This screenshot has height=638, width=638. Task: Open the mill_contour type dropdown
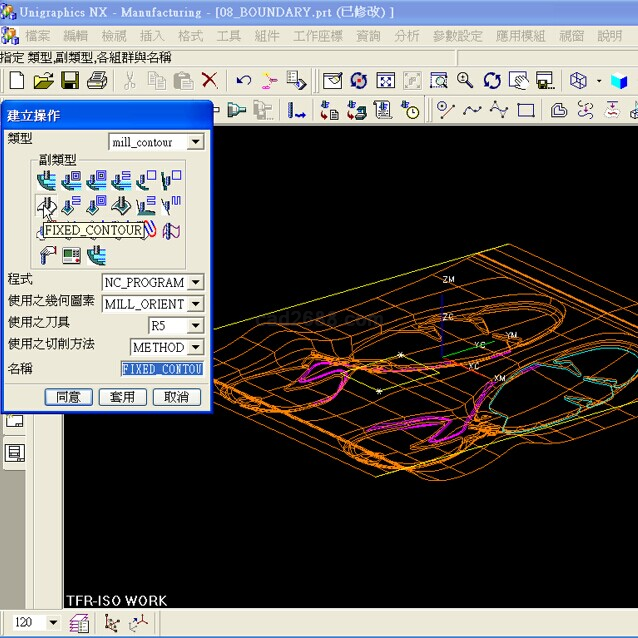[196, 142]
